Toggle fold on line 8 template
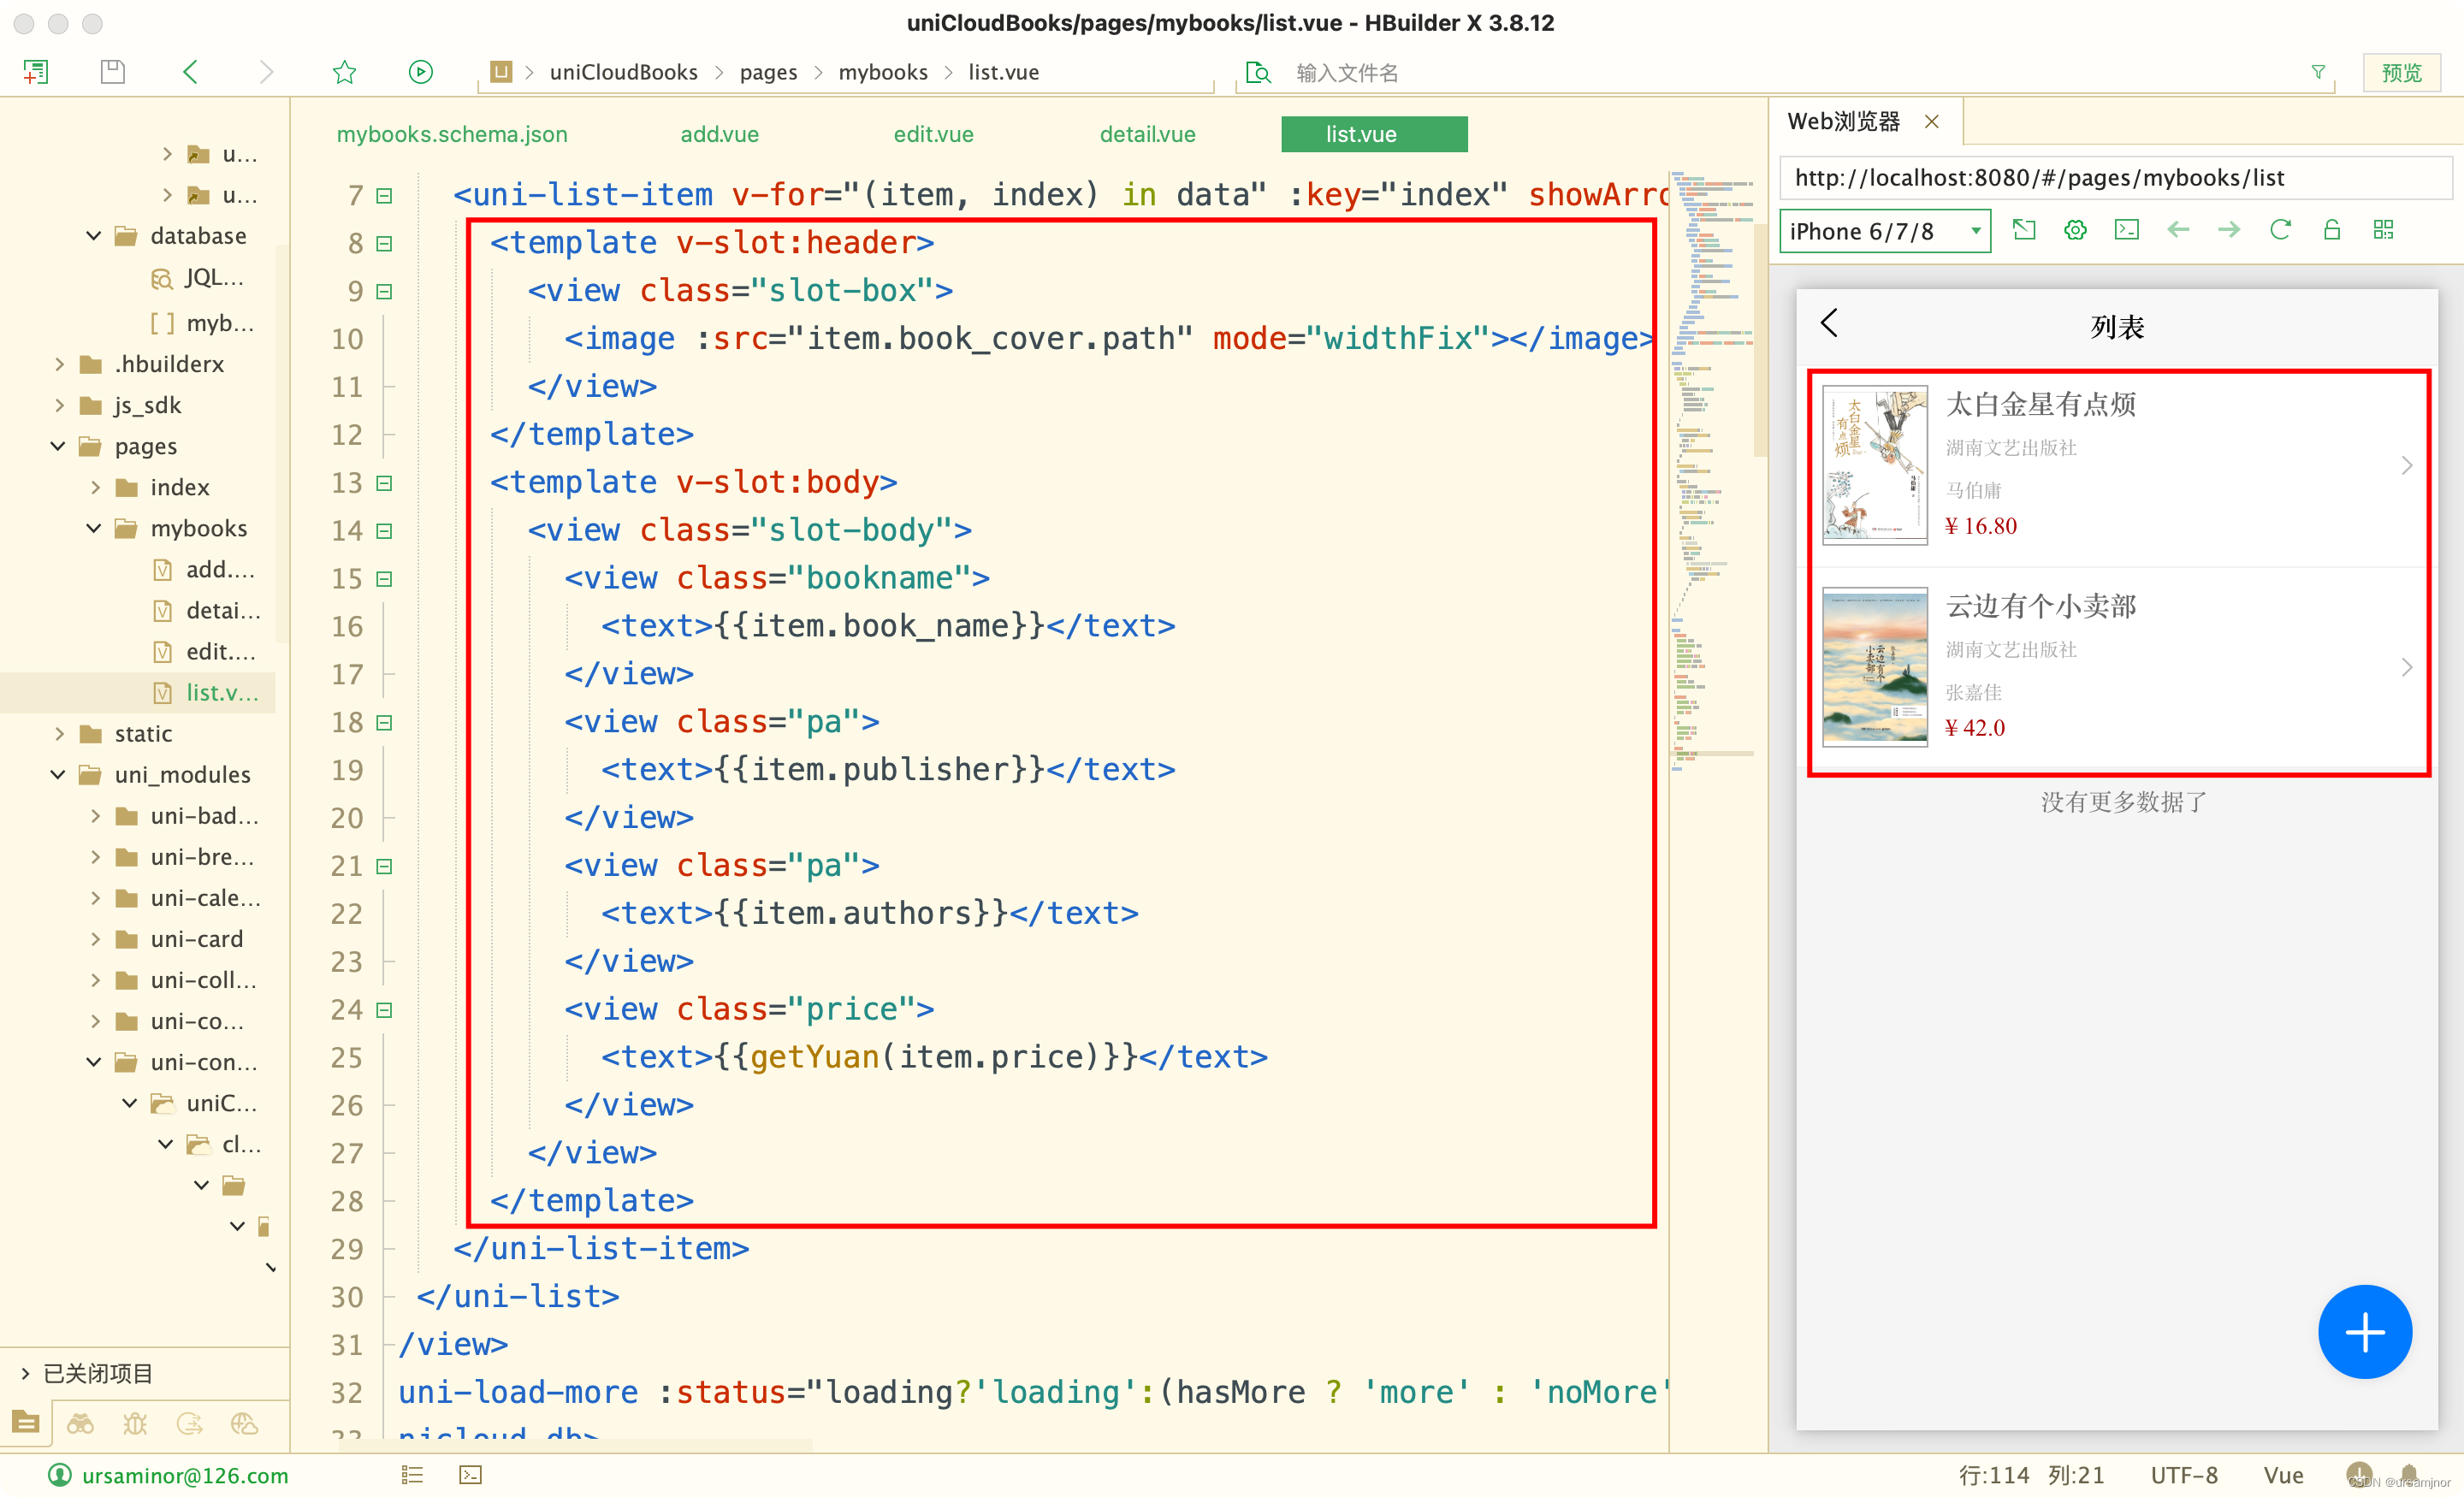Image resolution: width=2464 pixels, height=1497 pixels. pyautogui.click(x=384, y=243)
